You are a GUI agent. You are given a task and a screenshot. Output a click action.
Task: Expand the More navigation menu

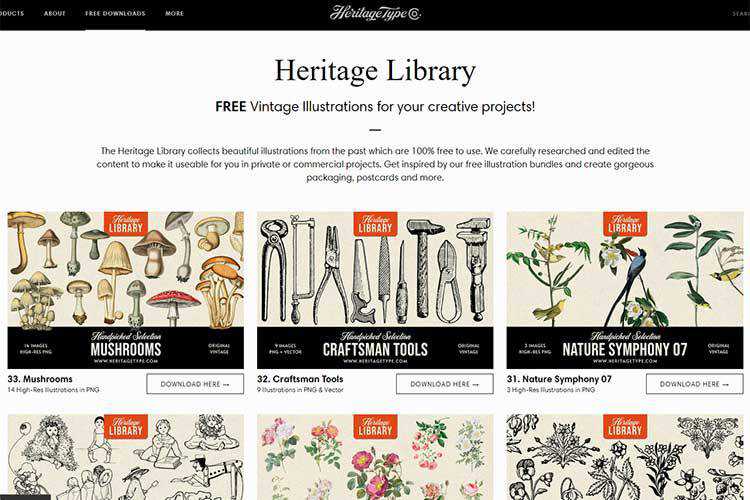(x=174, y=13)
